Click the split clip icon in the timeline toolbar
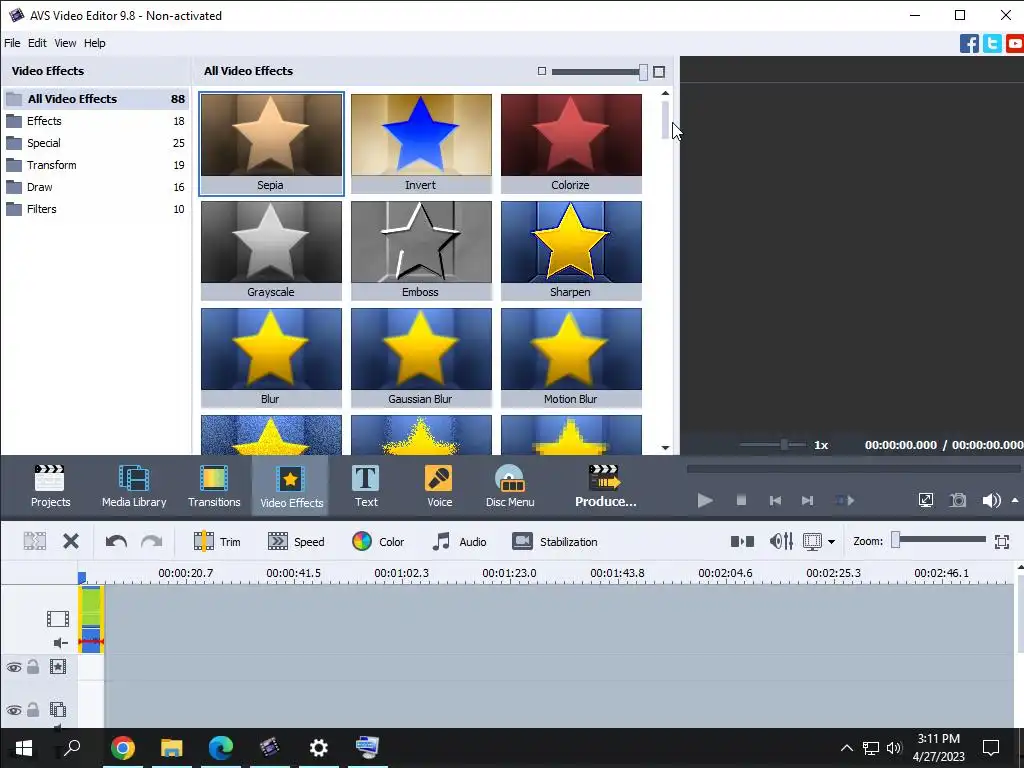 35,541
